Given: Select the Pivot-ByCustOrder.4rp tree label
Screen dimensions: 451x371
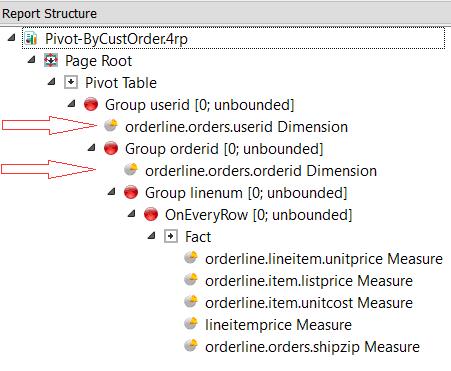Looking at the screenshot, I should (116, 39).
